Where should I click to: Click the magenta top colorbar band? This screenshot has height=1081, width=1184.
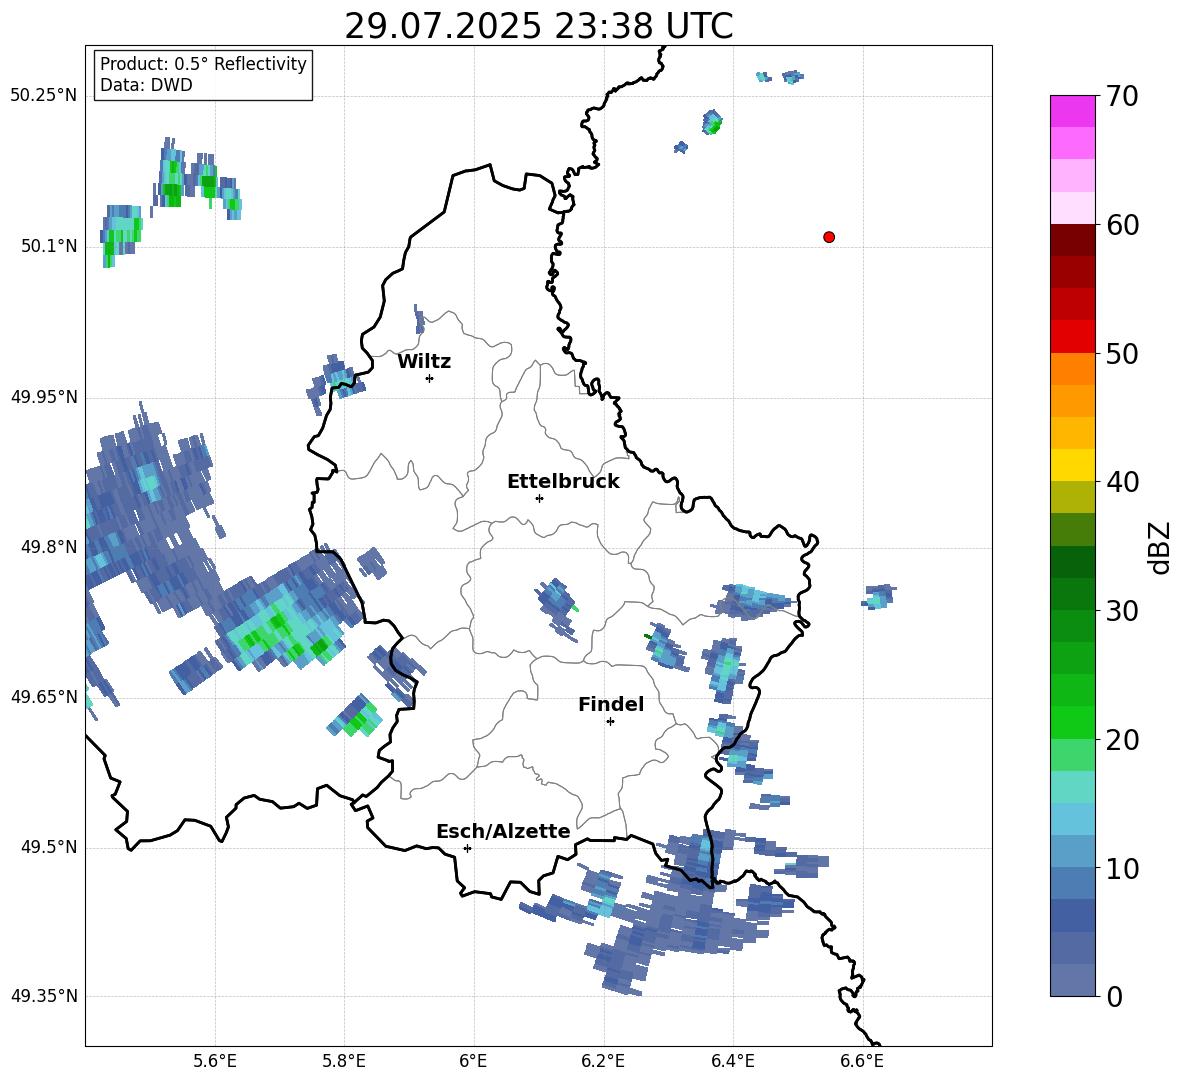[1072, 111]
